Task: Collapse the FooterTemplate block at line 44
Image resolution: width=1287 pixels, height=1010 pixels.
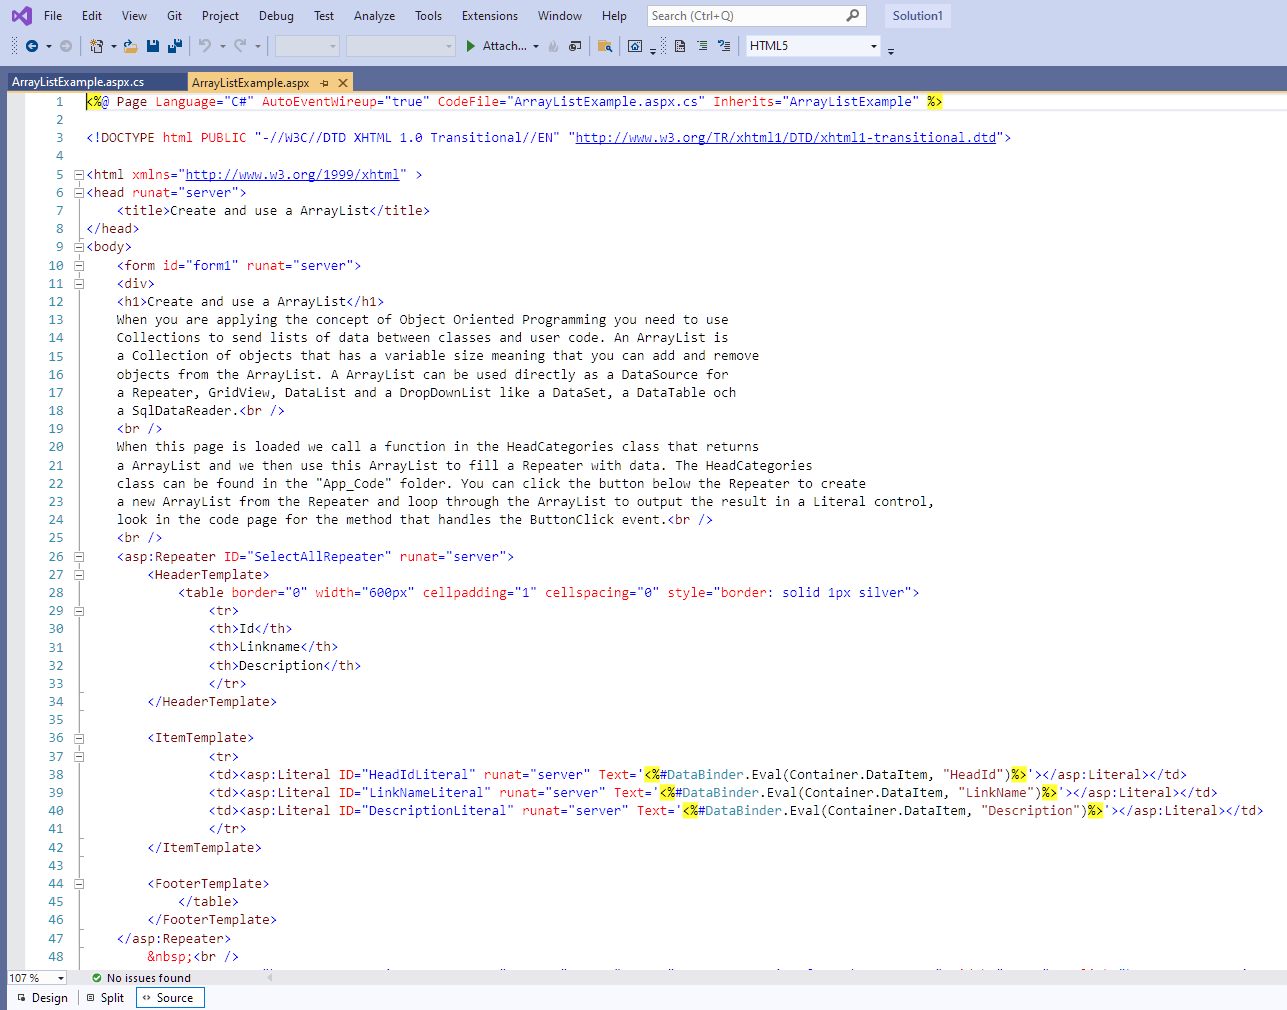Action: 79,884
